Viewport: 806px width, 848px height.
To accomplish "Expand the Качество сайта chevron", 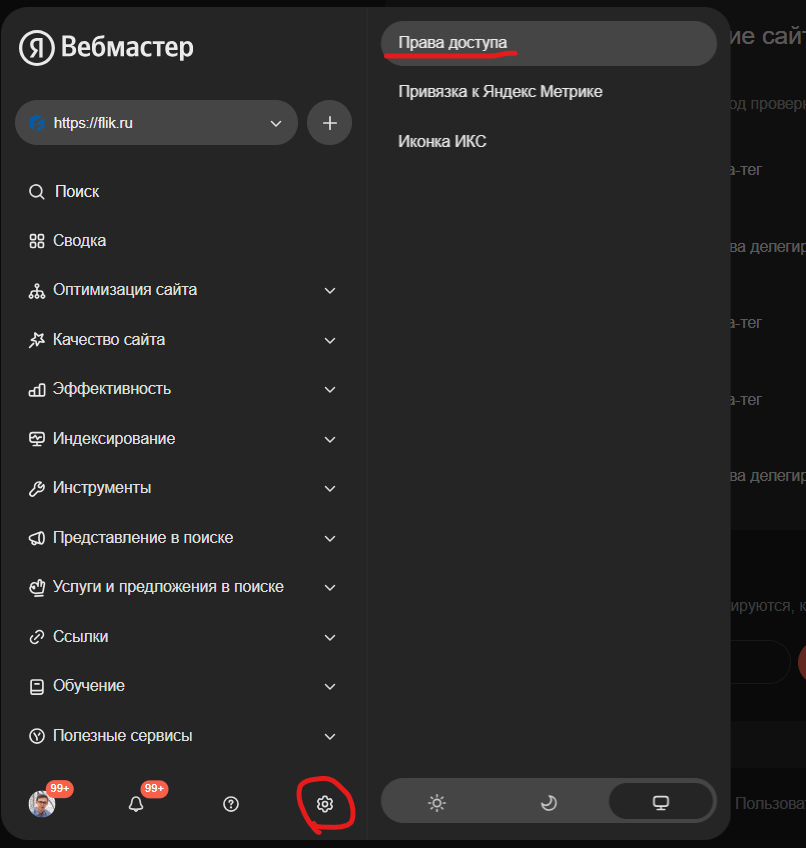I will point(330,341).
